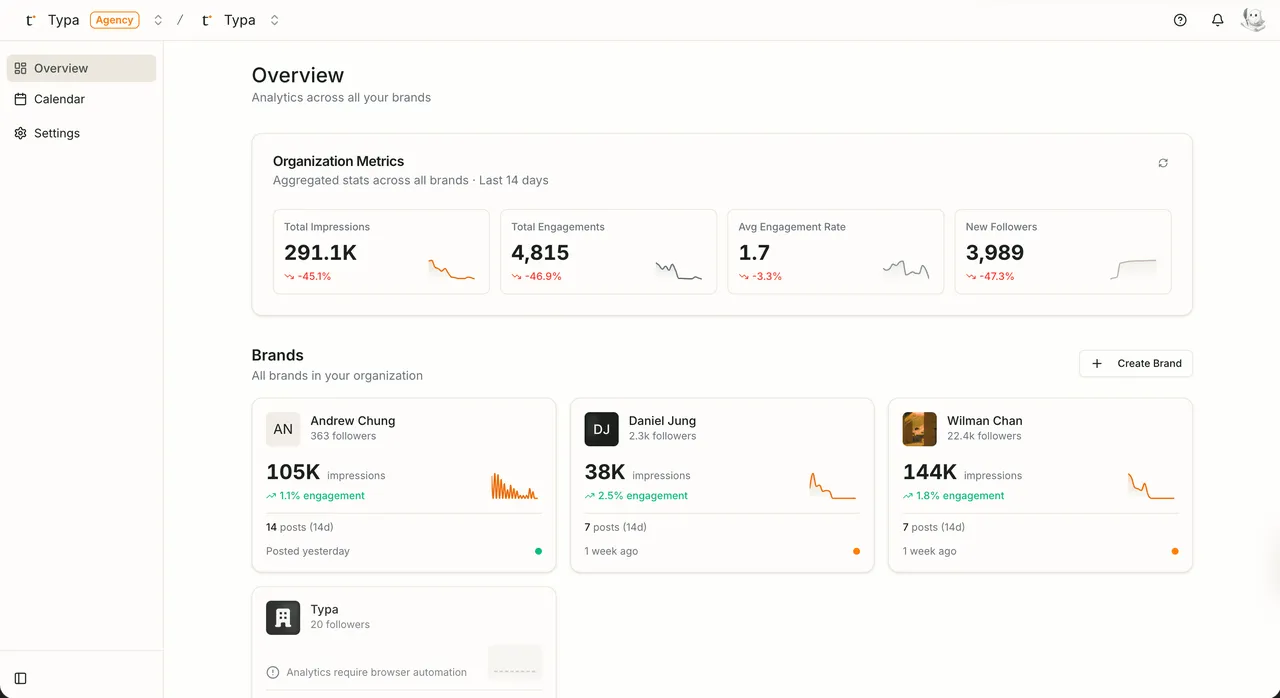Click the -3.3% change indicator

(x=760, y=276)
